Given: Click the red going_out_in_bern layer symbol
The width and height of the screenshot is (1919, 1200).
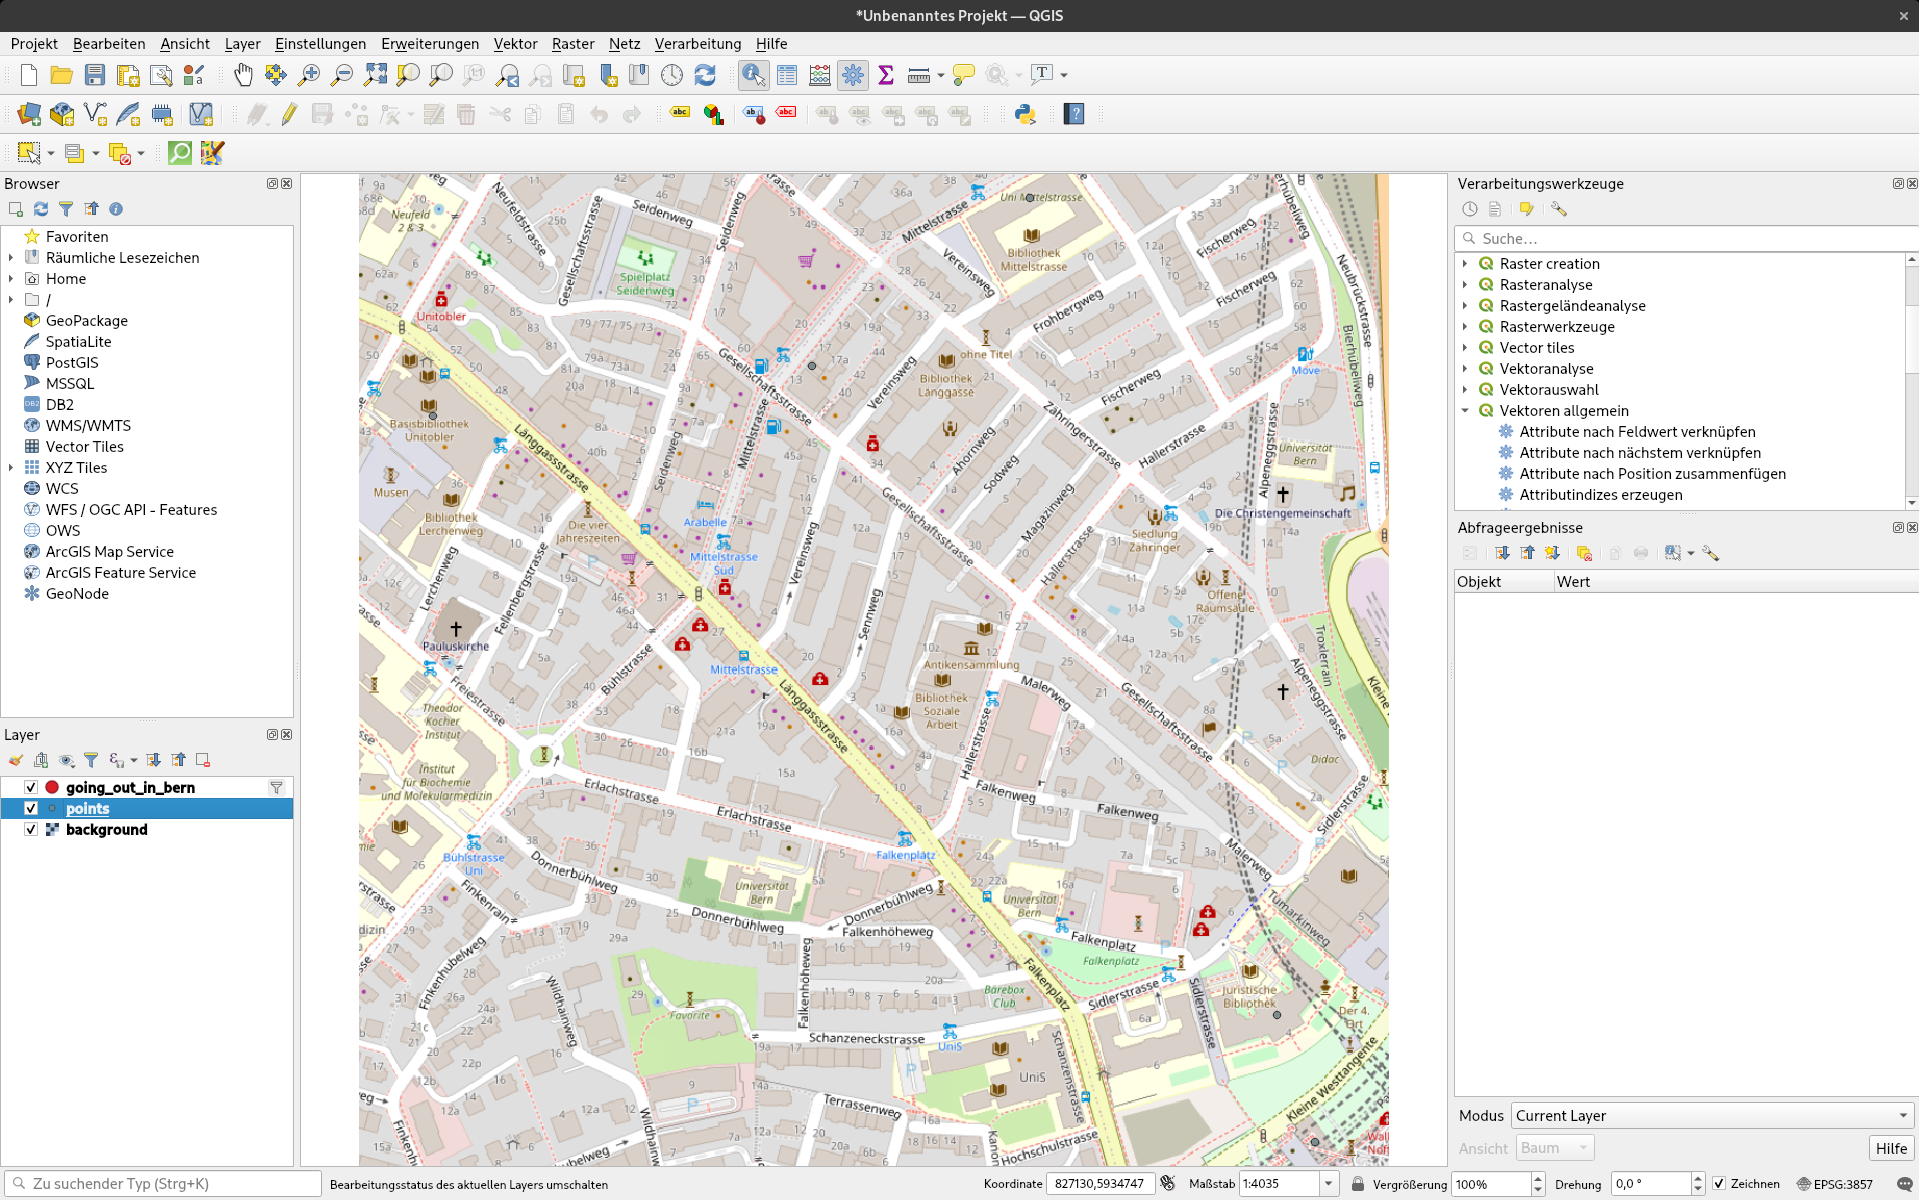Looking at the screenshot, I should point(52,787).
